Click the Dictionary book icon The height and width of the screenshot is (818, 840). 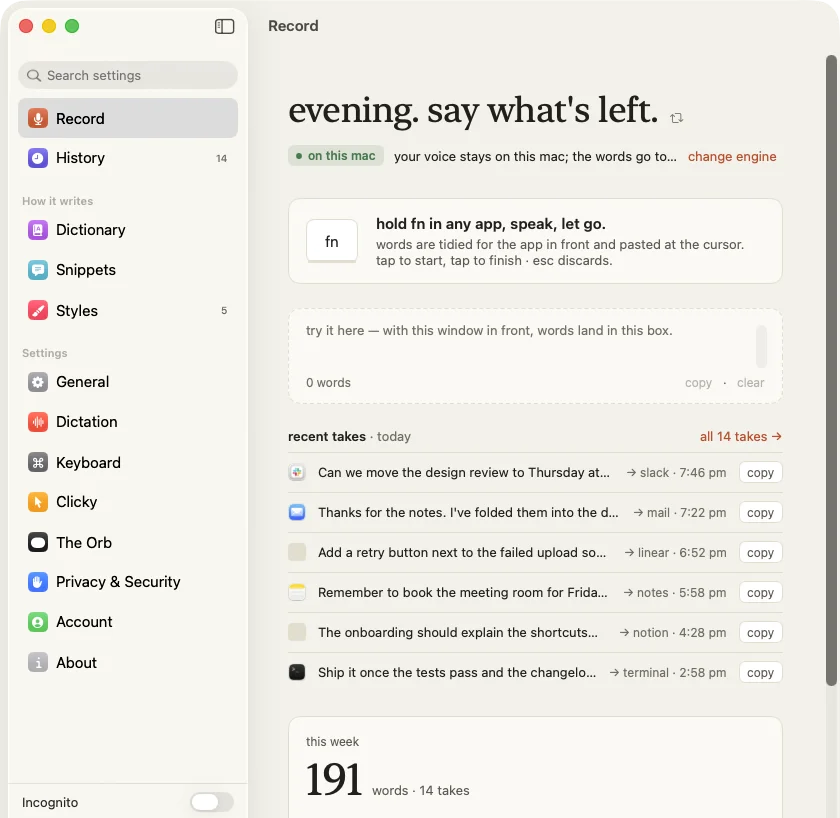pyautogui.click(x=38, y=230)
